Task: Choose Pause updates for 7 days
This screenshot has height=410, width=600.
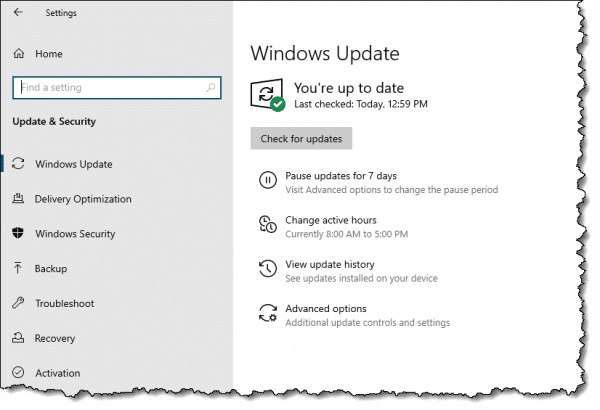Action: point(341,176)
